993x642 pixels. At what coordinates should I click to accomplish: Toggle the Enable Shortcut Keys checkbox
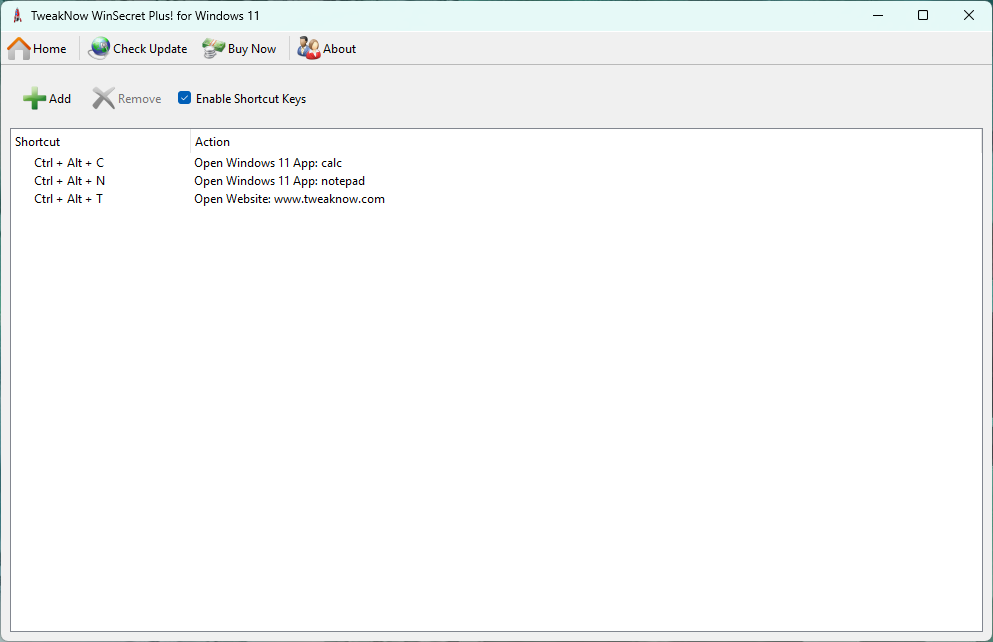184,98
